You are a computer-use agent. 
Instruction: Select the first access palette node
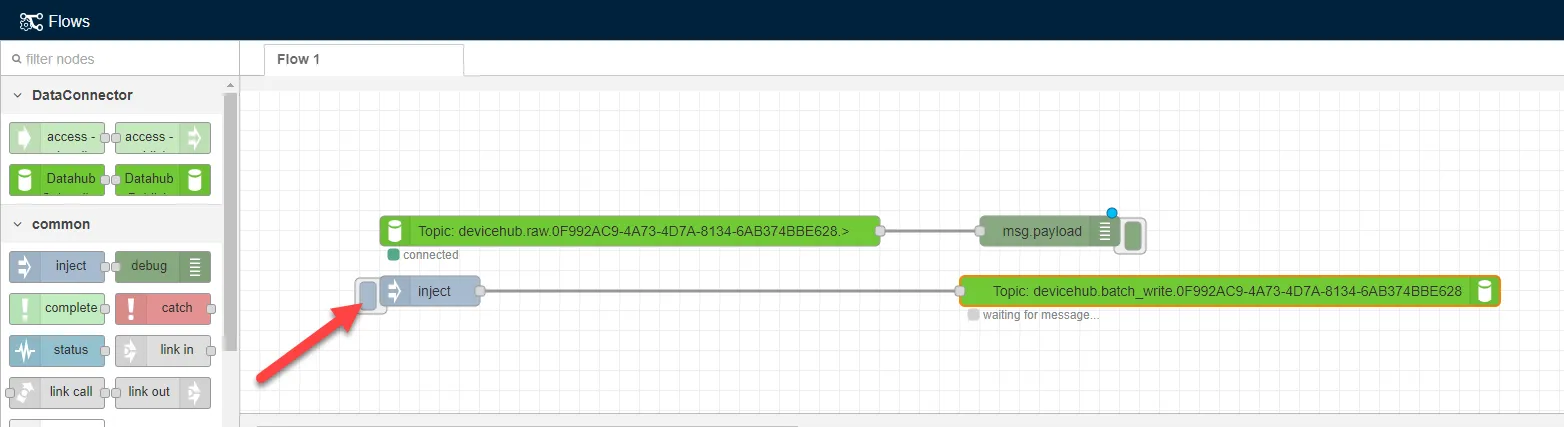coord(57,138)
